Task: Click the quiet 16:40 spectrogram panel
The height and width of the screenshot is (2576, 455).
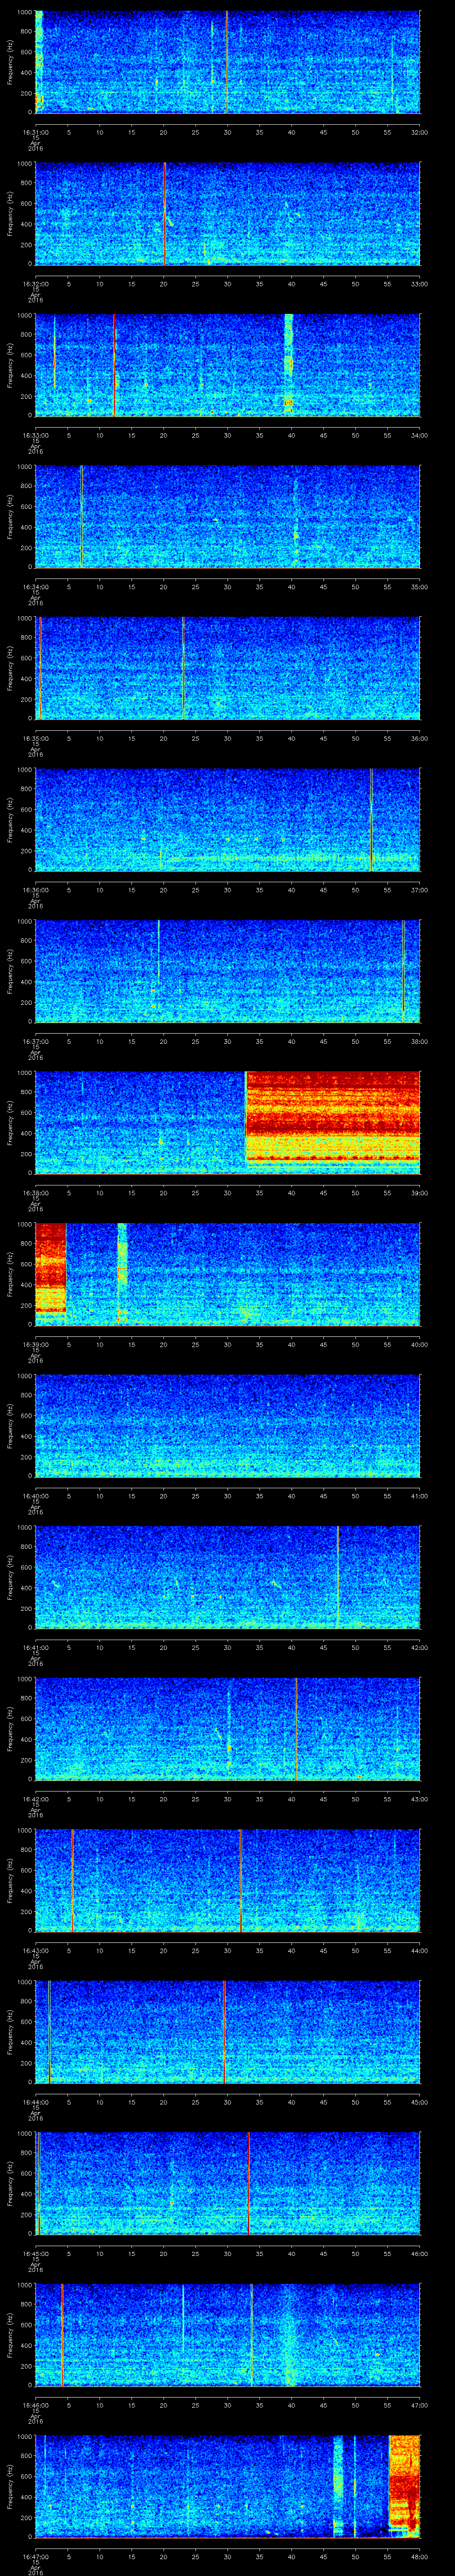Action: coord(228,1426)
